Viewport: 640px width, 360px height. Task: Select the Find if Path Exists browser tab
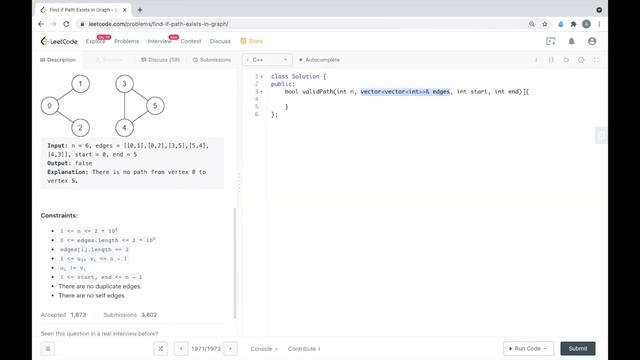83,10
